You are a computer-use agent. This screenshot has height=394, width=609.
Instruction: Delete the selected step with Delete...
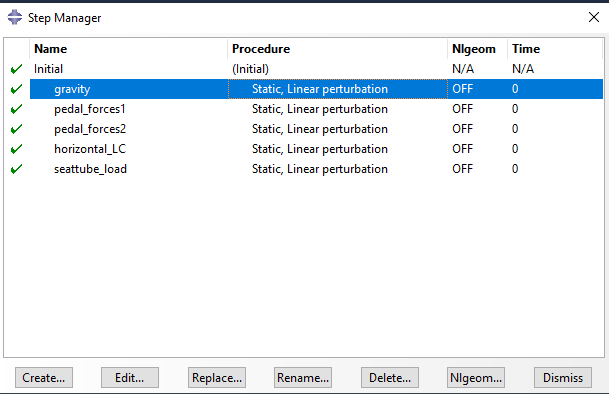[390, 377]
